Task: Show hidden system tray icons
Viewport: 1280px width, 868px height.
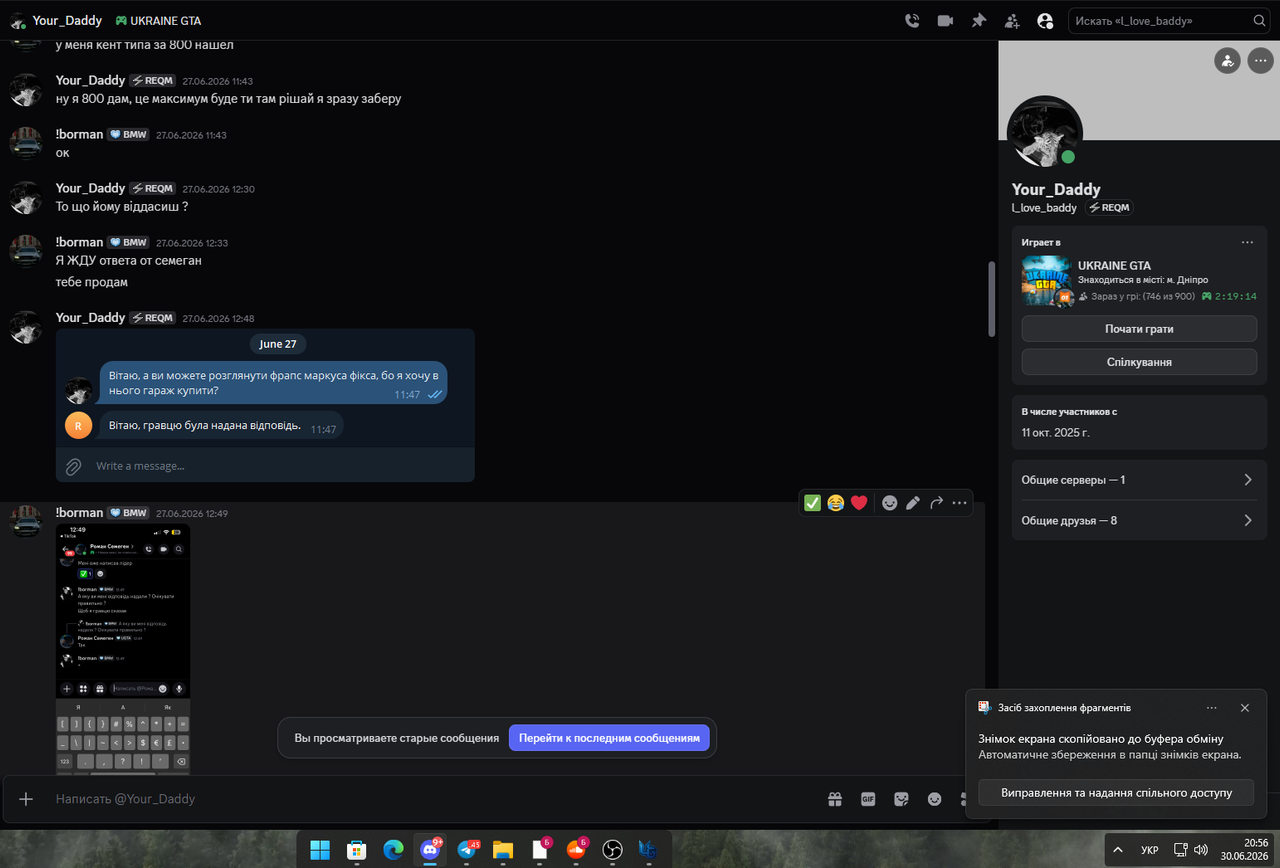Action: click(1118, 850)
